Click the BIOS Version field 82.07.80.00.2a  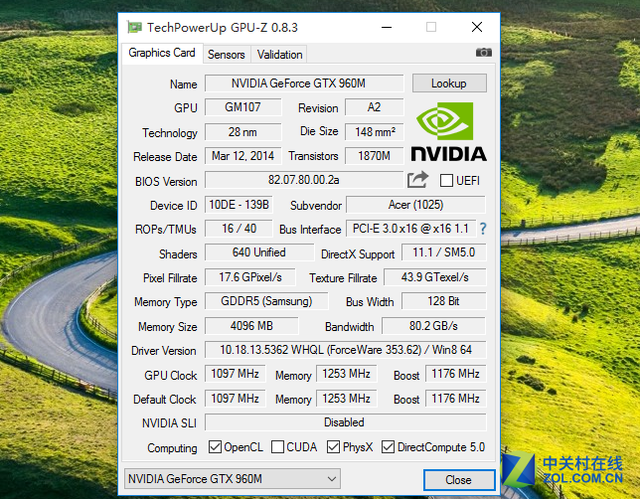pyautogui.click(x=304, y=180)
